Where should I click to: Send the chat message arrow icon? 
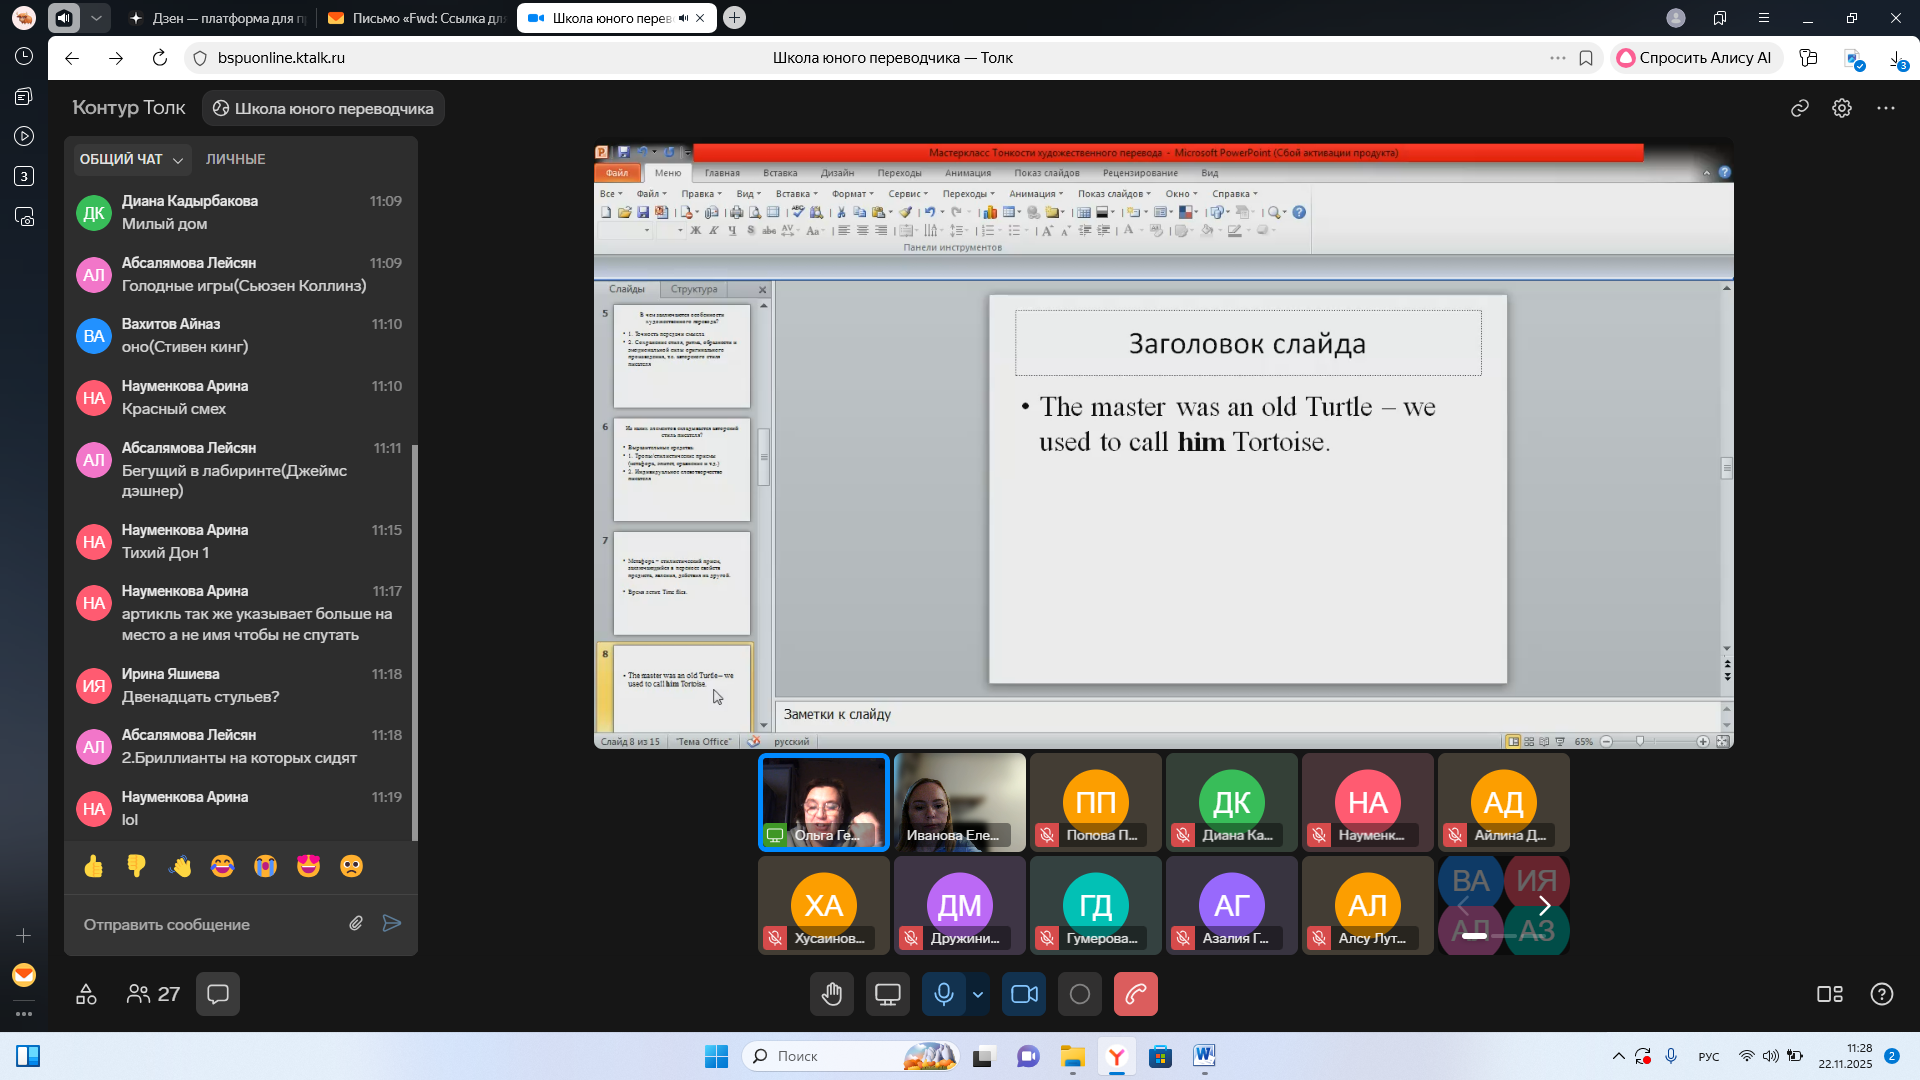tap(392, 923)
